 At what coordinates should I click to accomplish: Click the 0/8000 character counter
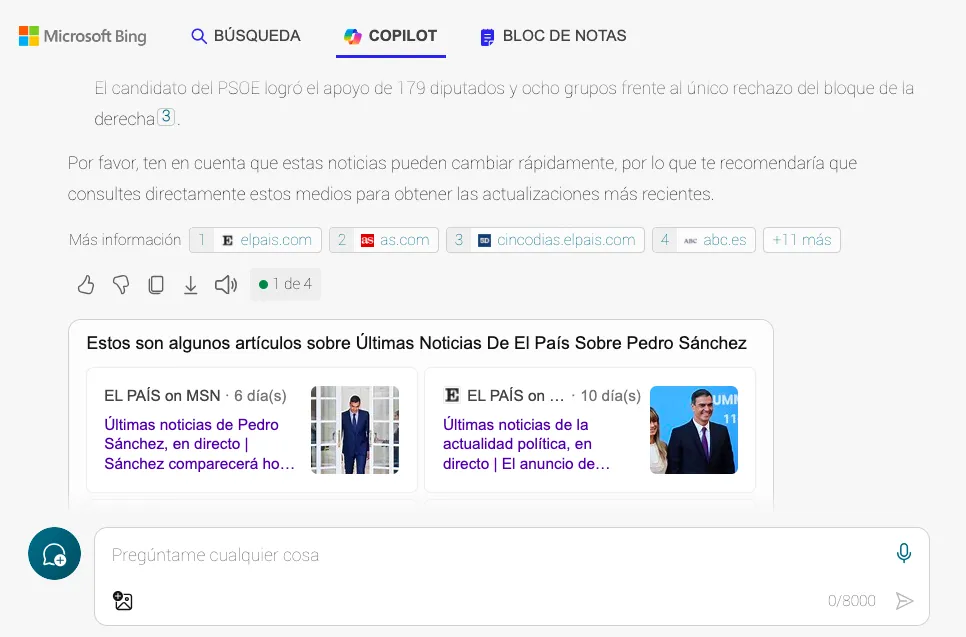pos(851,601)
